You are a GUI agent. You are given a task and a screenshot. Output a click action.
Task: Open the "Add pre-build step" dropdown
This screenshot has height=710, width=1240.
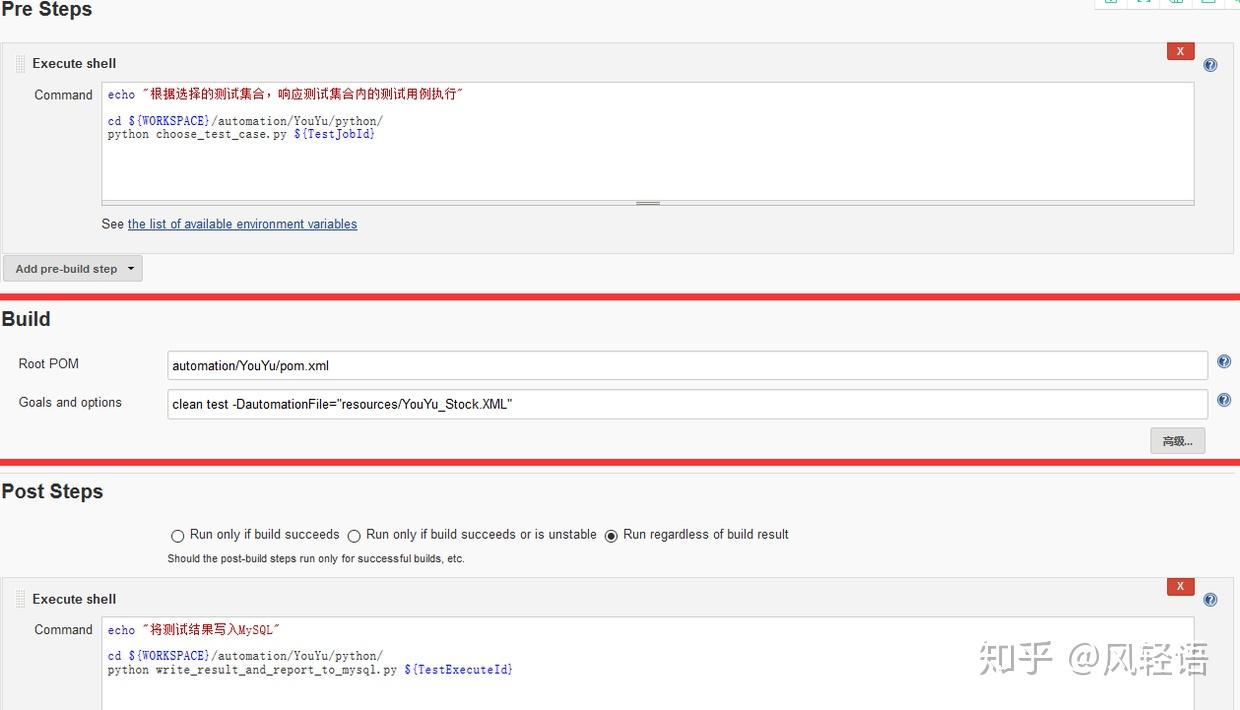[x=73, y=268]
